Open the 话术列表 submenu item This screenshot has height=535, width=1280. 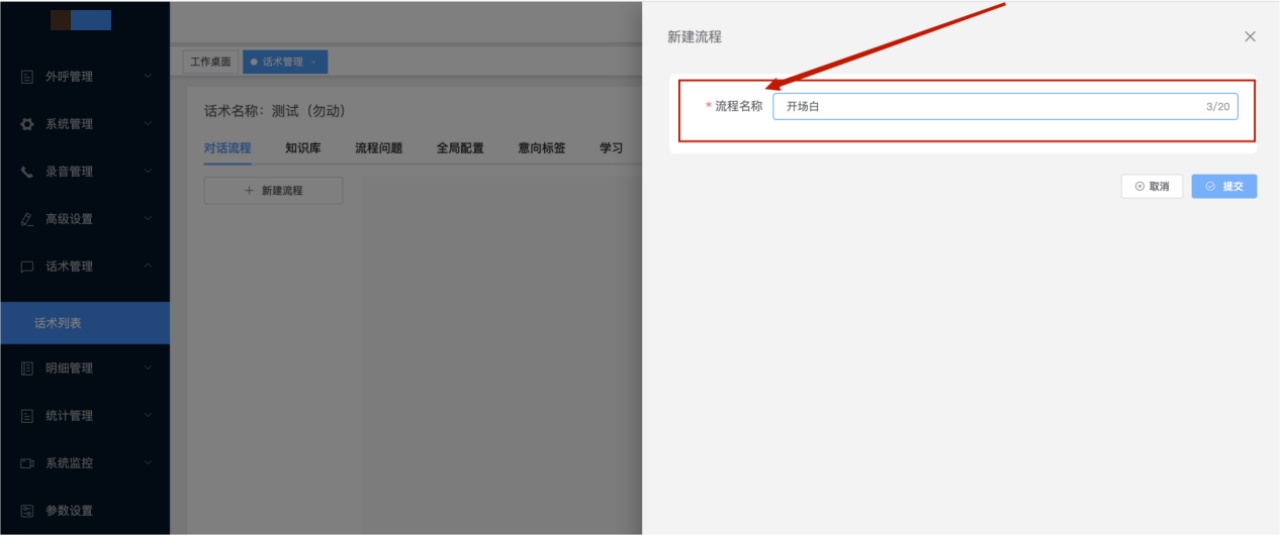(85, 323)
